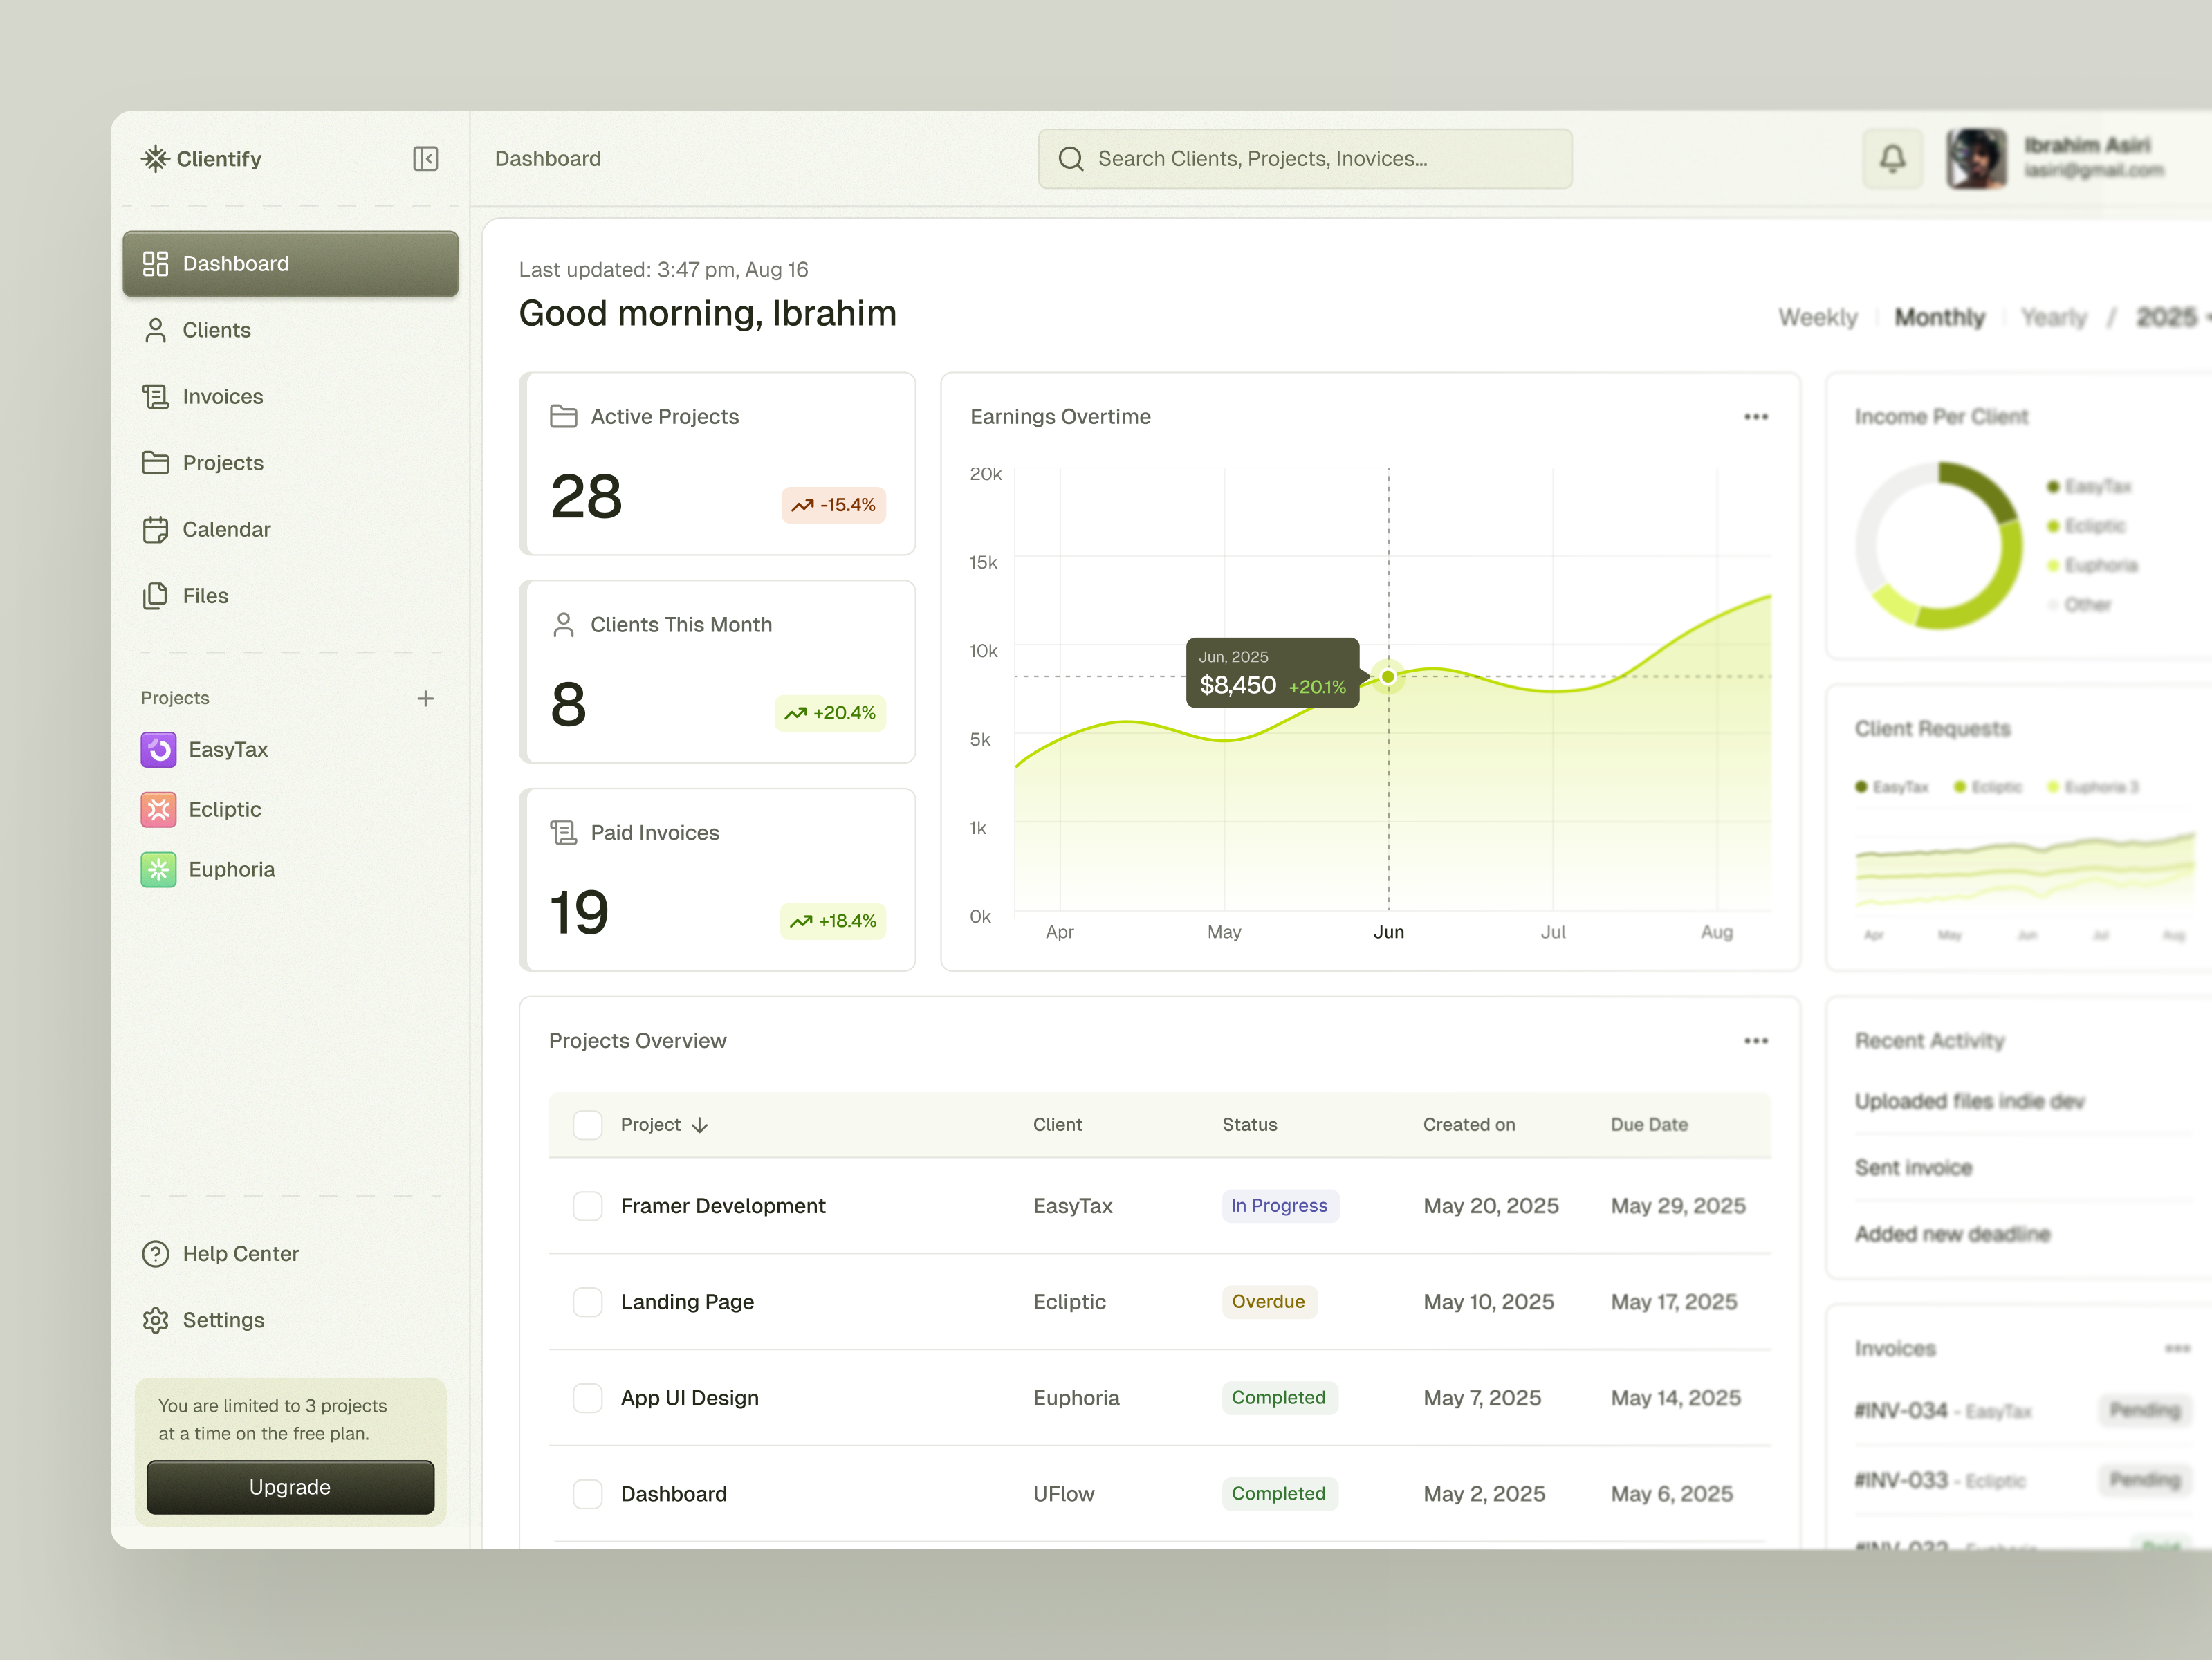
Task: Click the notification bell icon
Action: (x=1893, y=158)
